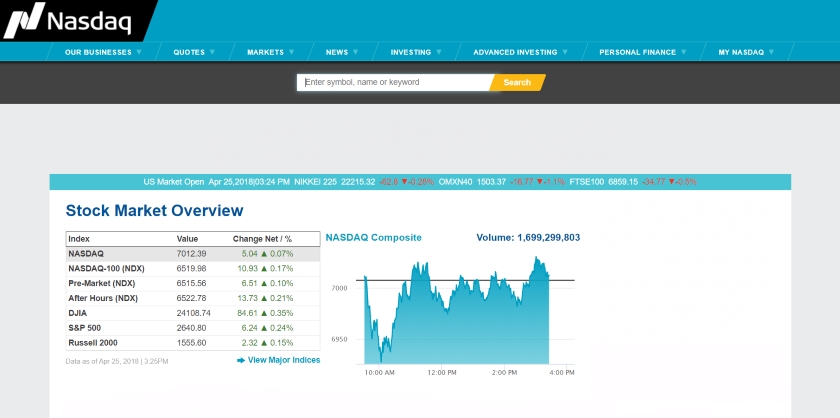The width and height of the screenshot is (840, 418).
Task: Open the Investing menu
Action: [411, 53]
